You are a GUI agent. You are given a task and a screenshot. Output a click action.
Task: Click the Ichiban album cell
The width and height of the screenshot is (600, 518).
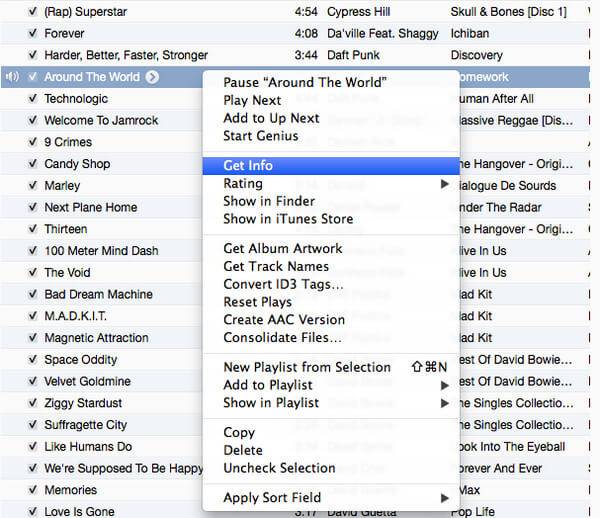[470, 34]
